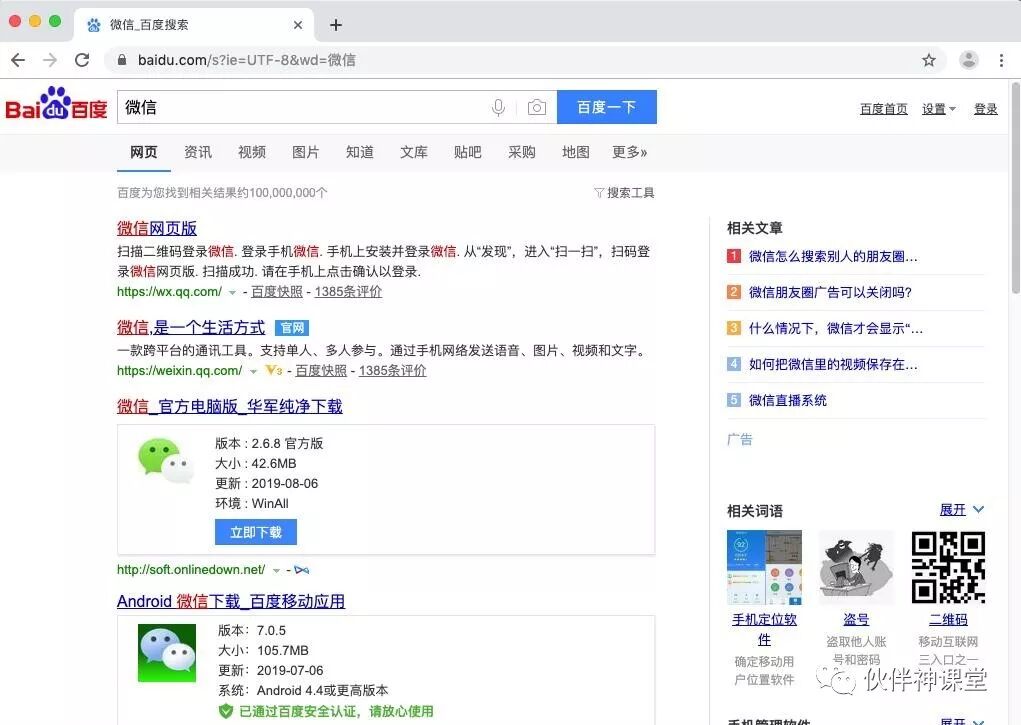This screenshot has height=725, width=1021.
Task: Open article 微信怎么搜索别人的朋友圈
Action: [833, 257]
